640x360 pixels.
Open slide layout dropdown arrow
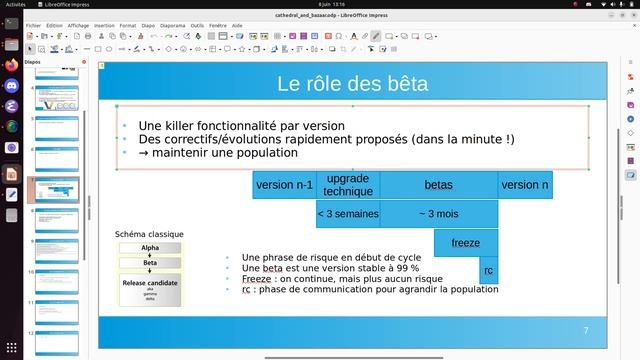pos(436,36)
